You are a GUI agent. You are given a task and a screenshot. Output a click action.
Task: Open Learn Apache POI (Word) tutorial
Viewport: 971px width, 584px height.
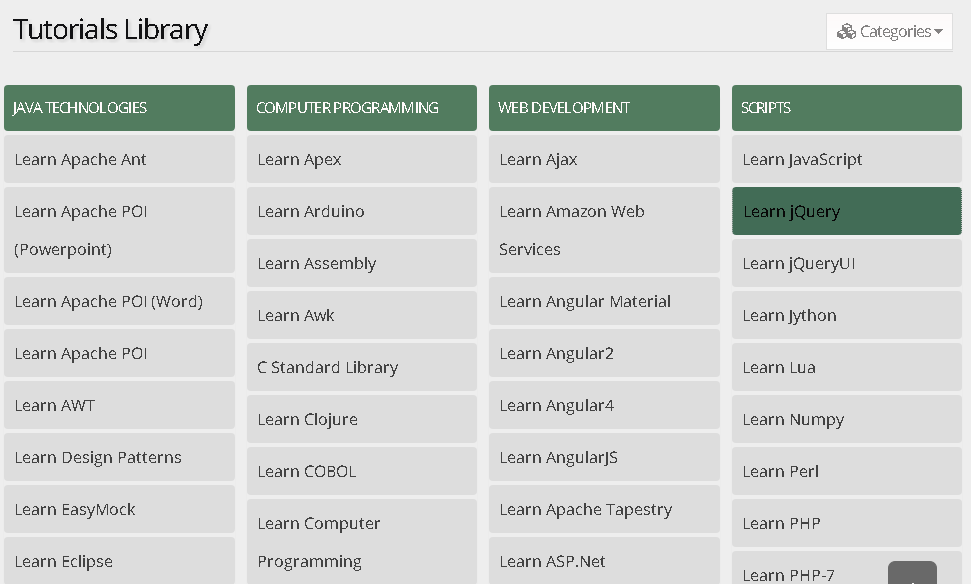120,301
